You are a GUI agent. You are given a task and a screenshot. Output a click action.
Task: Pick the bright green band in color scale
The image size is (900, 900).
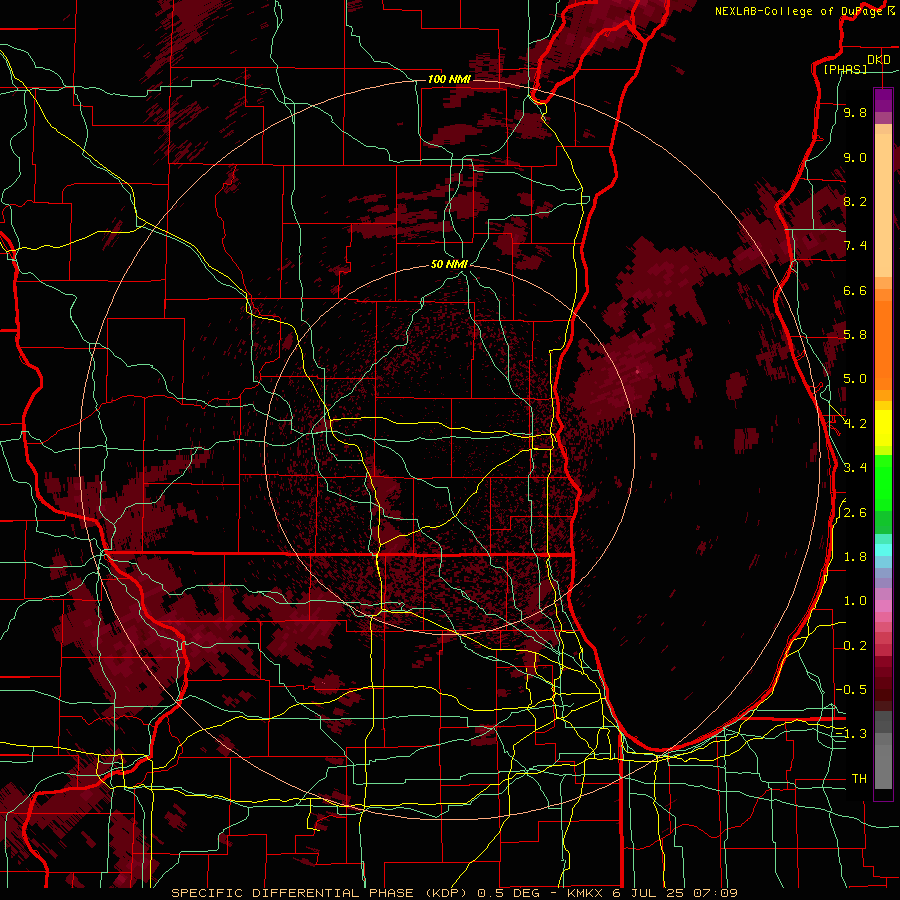coord(883,482)
